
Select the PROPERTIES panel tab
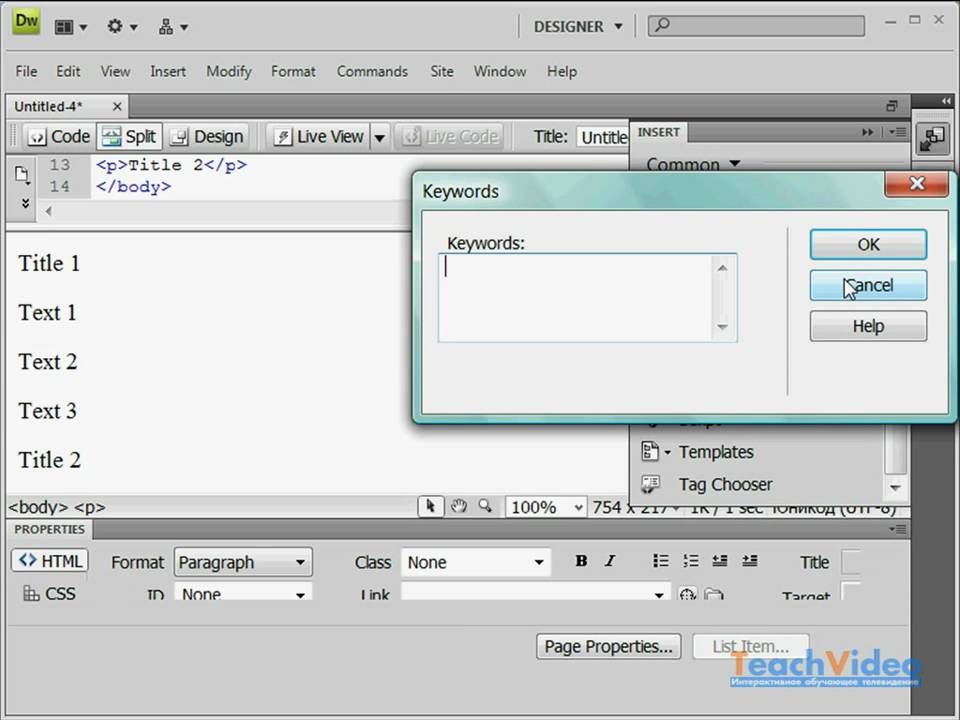(x=49, y=530)
